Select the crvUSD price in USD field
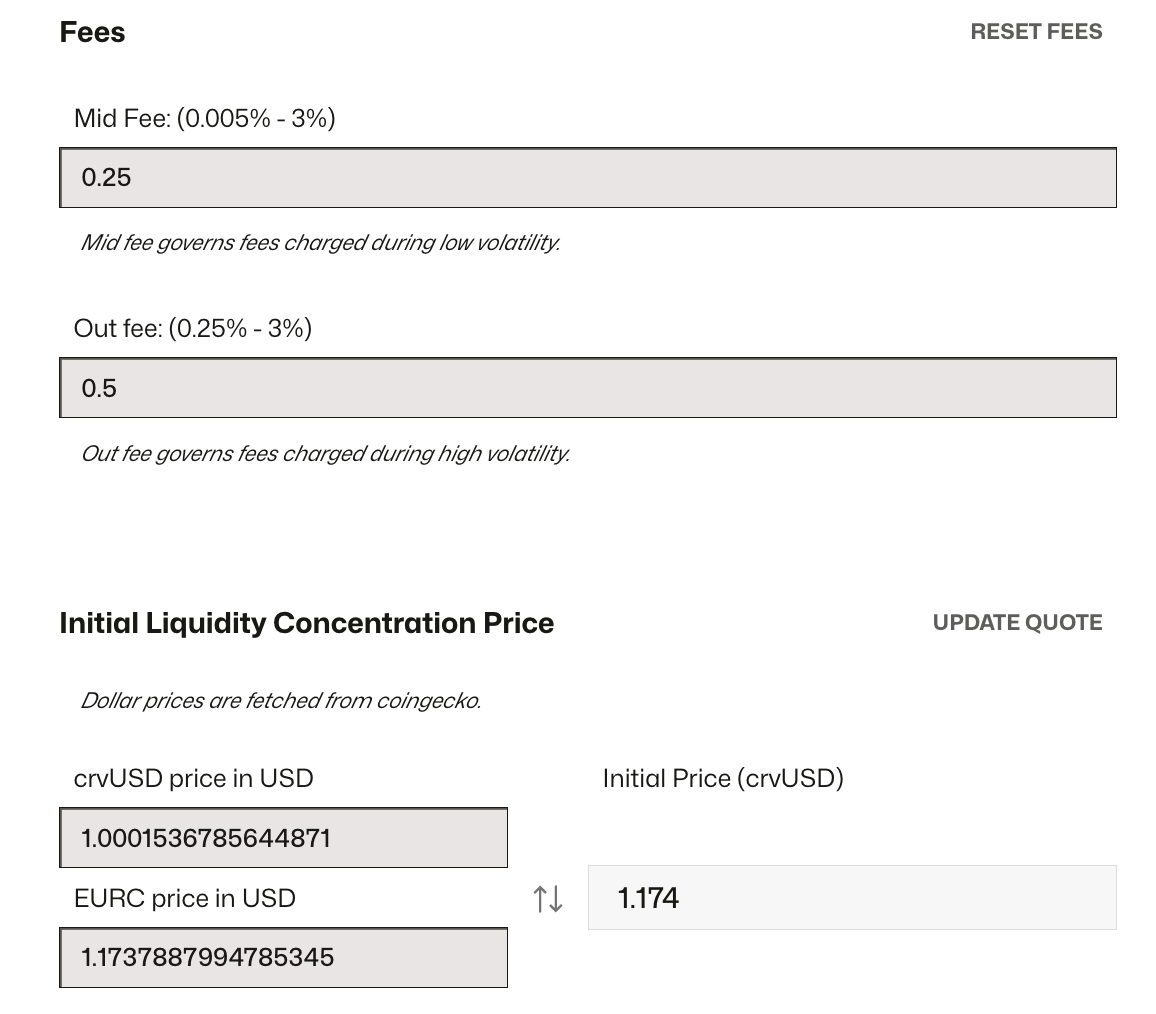This screenshot has width=1156, height=1014. click(x=283, y=838)
